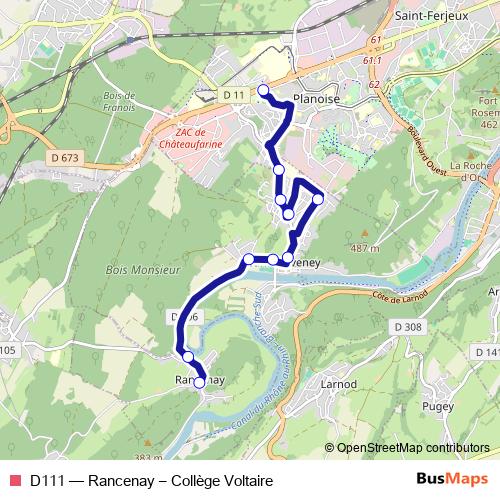
Task: Click the D 673 road shield
Action: 65,157
